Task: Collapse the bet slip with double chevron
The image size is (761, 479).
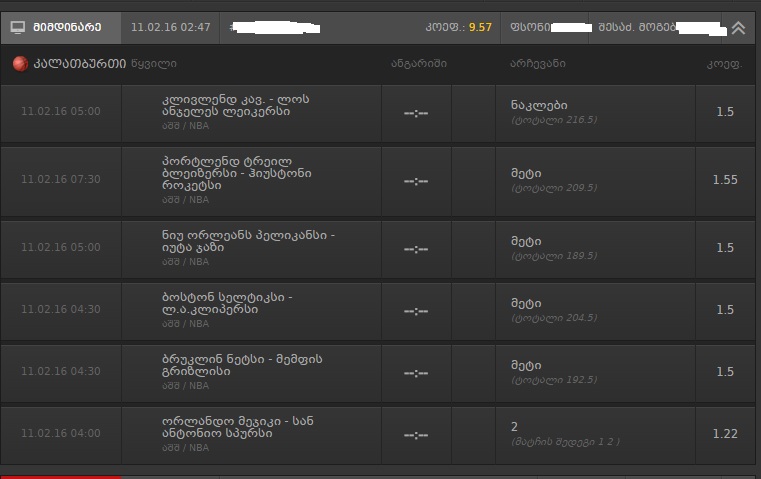Action: point(738,28)
